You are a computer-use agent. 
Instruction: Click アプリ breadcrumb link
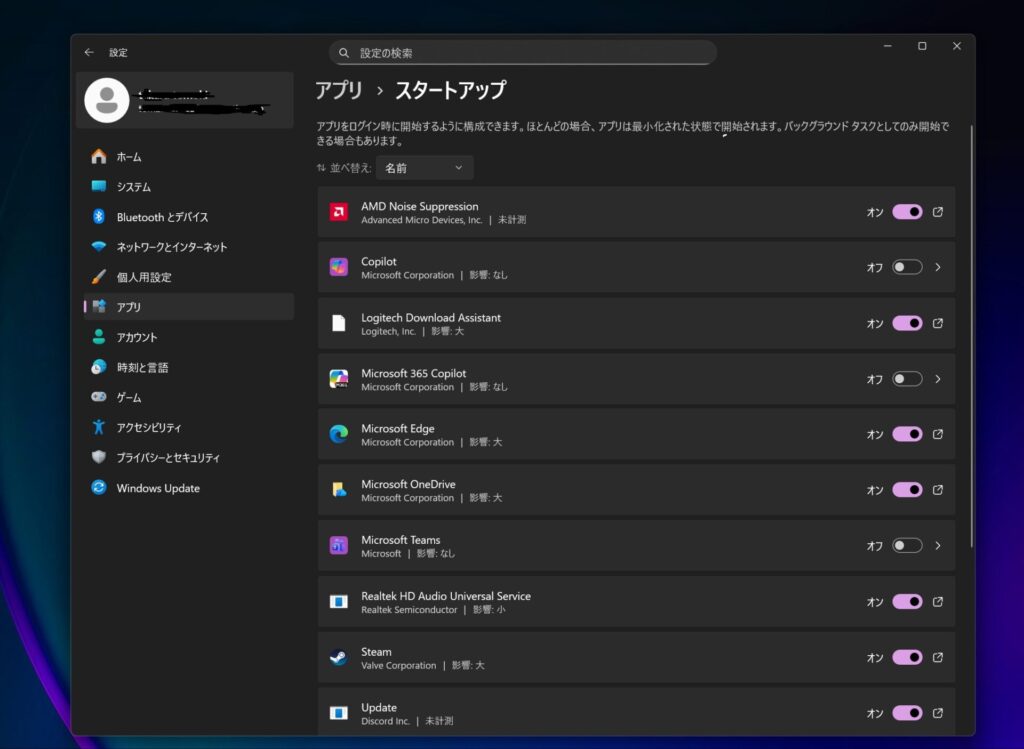pos(339,90)
